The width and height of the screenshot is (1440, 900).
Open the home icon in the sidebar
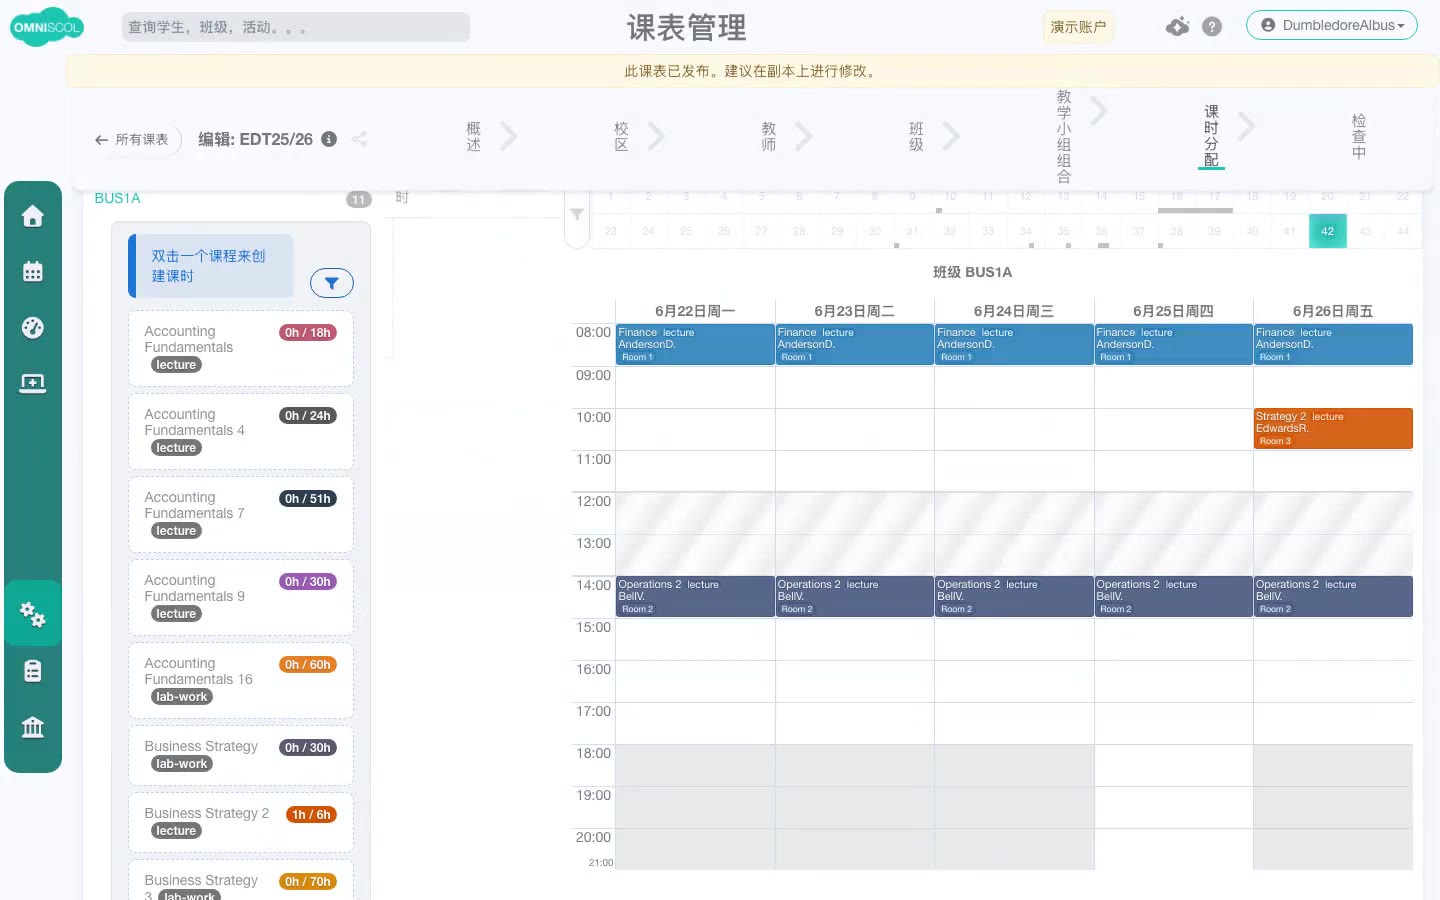(33, 216)
